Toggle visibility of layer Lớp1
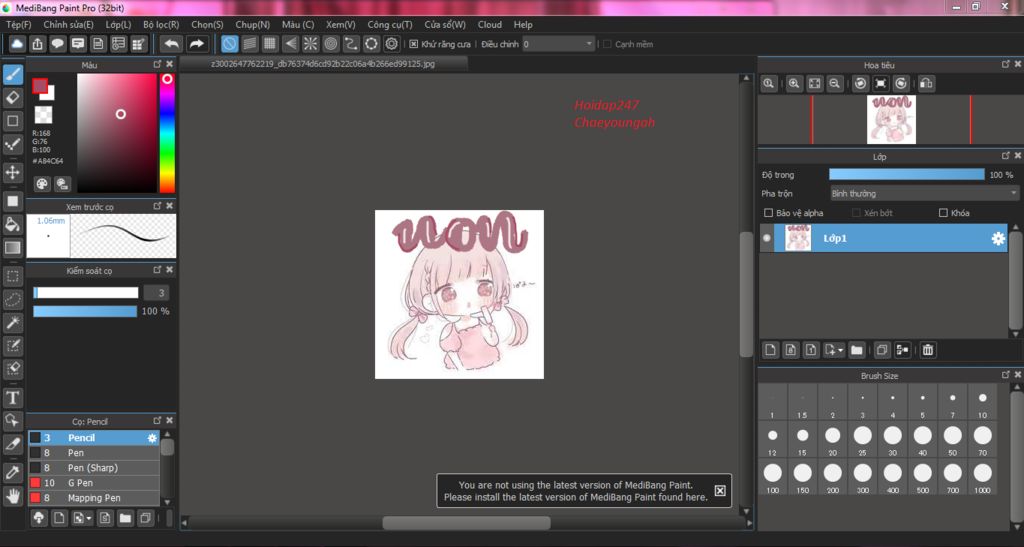 [x=767, y=238]
